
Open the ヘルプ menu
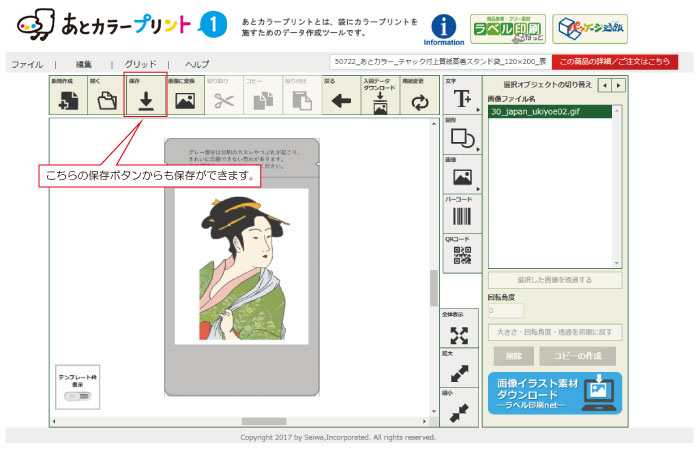[197, 64]
